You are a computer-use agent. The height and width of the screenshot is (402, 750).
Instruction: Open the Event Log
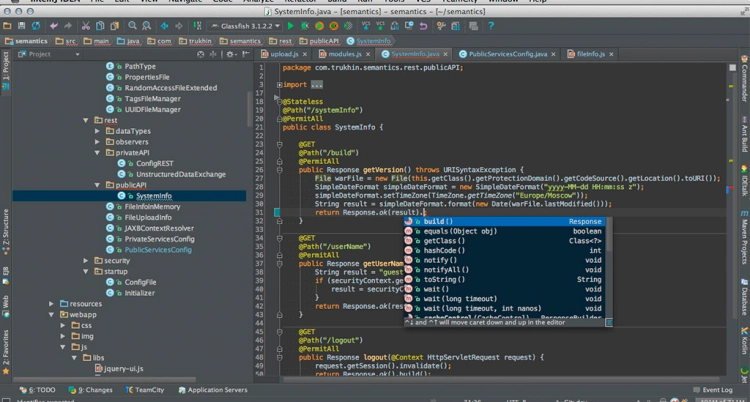(712, 390)
